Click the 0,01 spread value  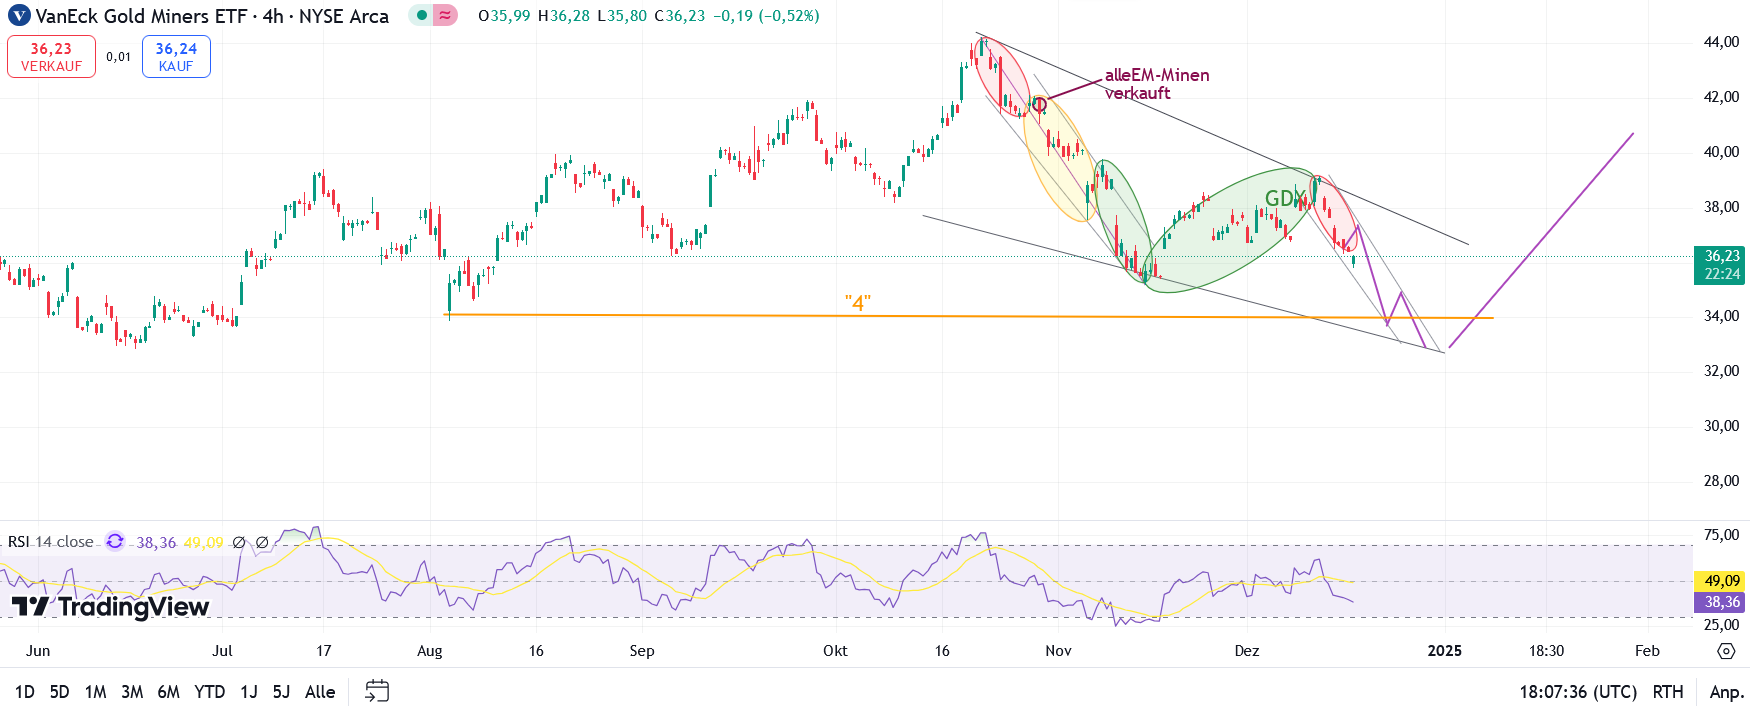[118, 57]
